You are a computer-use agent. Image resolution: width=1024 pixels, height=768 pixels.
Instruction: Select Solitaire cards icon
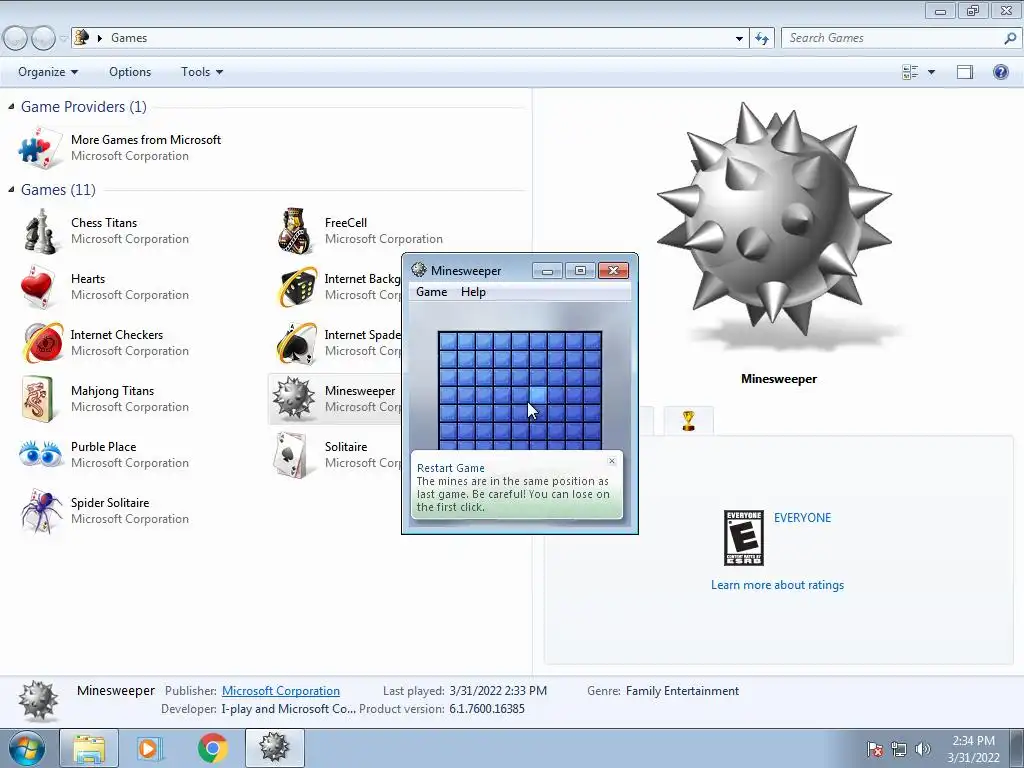coord(291,455)
